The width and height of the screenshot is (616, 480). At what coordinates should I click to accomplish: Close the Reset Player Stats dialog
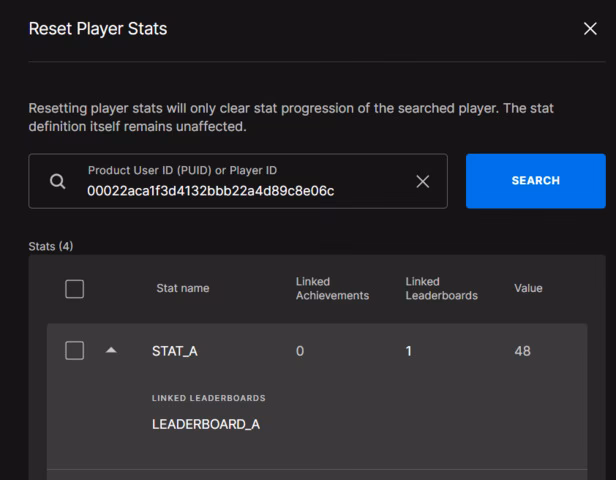590,29
